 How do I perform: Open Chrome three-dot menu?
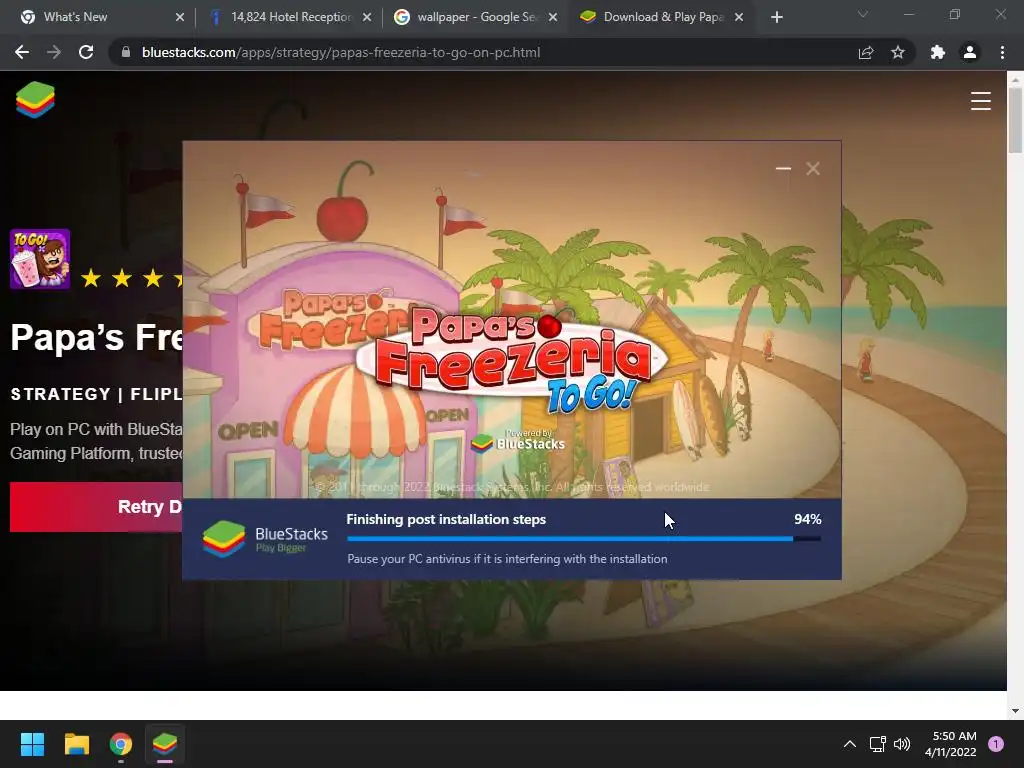[x=1002, y=52]
